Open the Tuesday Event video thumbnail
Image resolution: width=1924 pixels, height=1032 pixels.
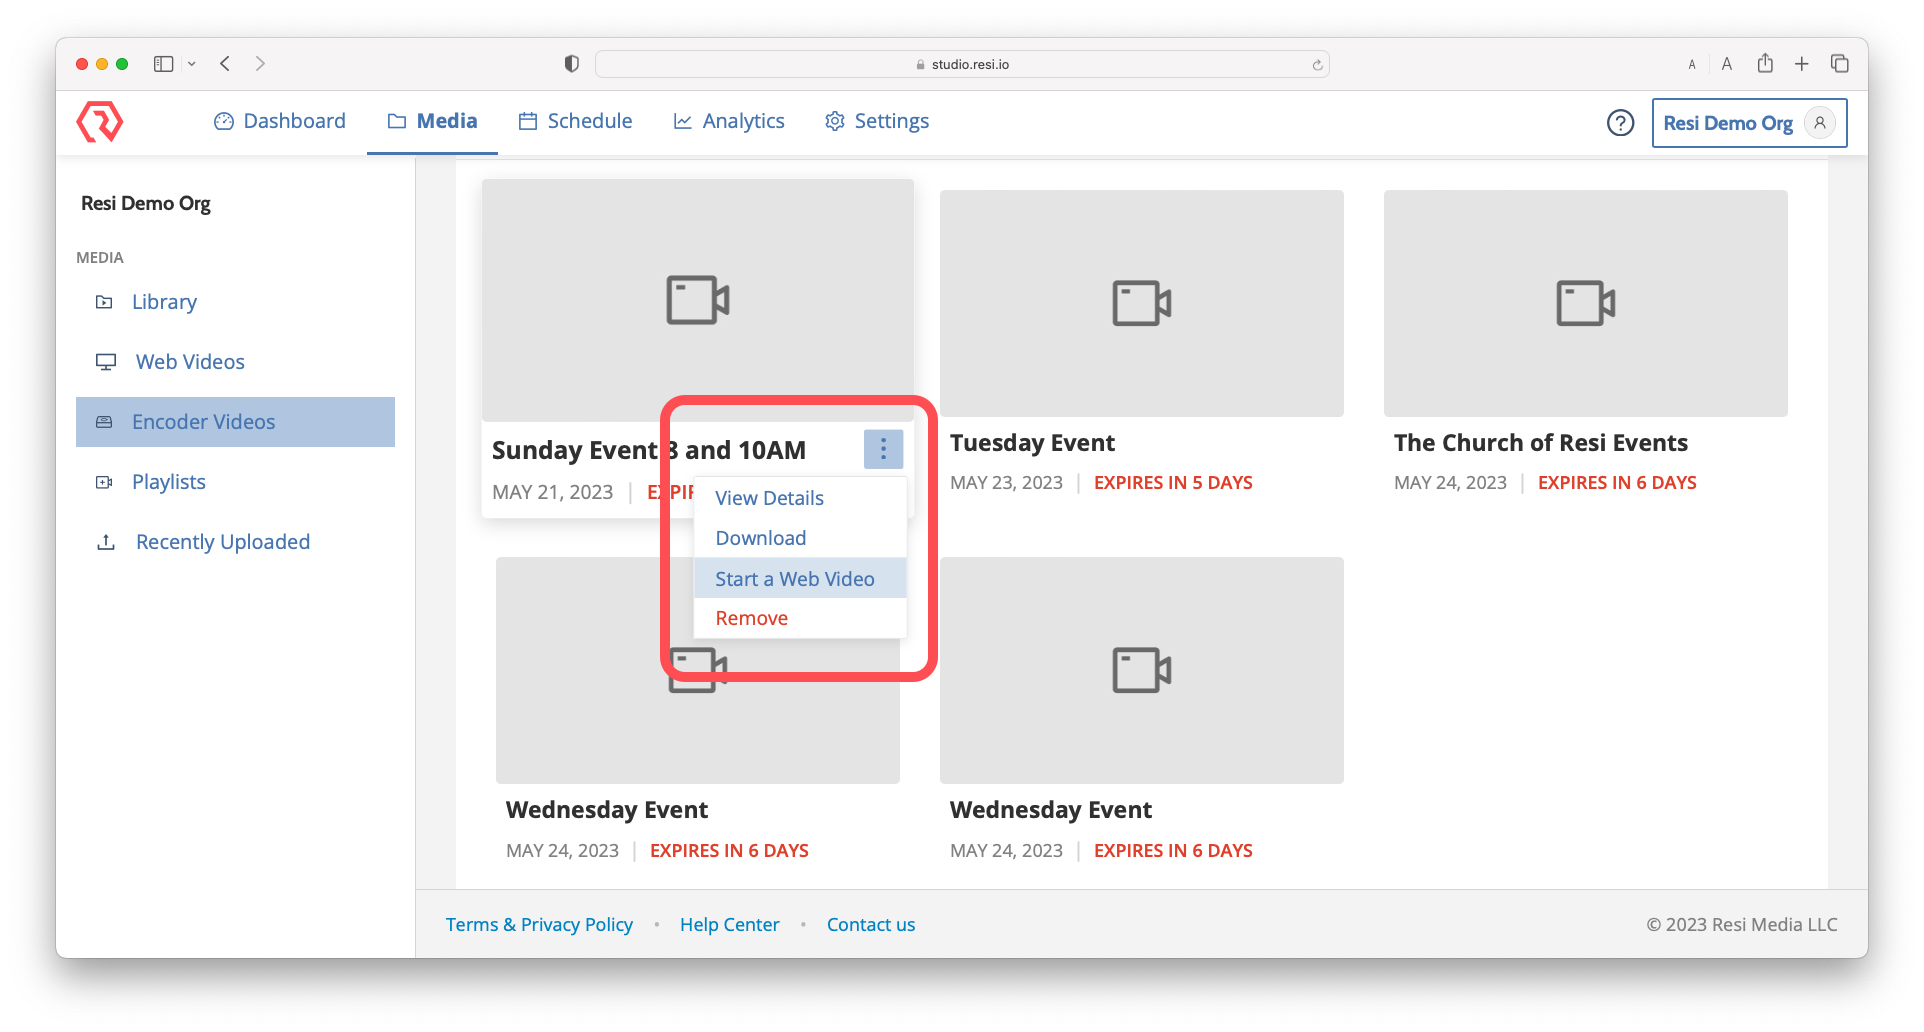coord(1141,303)
